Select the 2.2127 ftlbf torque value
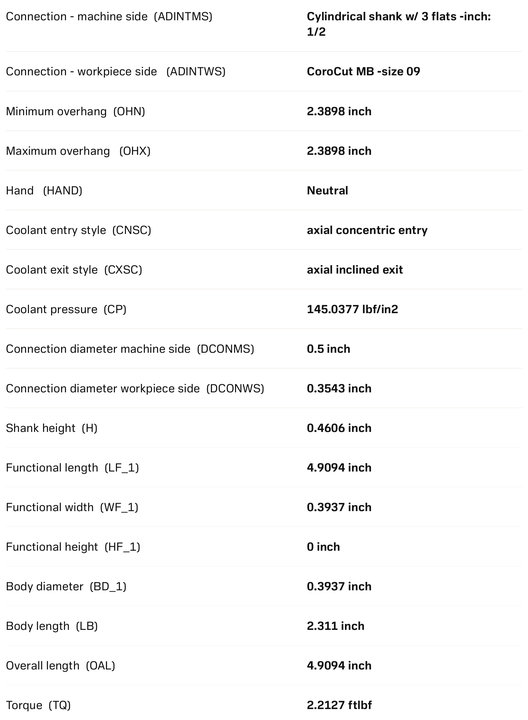The height and width of the screenshot is (720, 528). coord(339,705)
